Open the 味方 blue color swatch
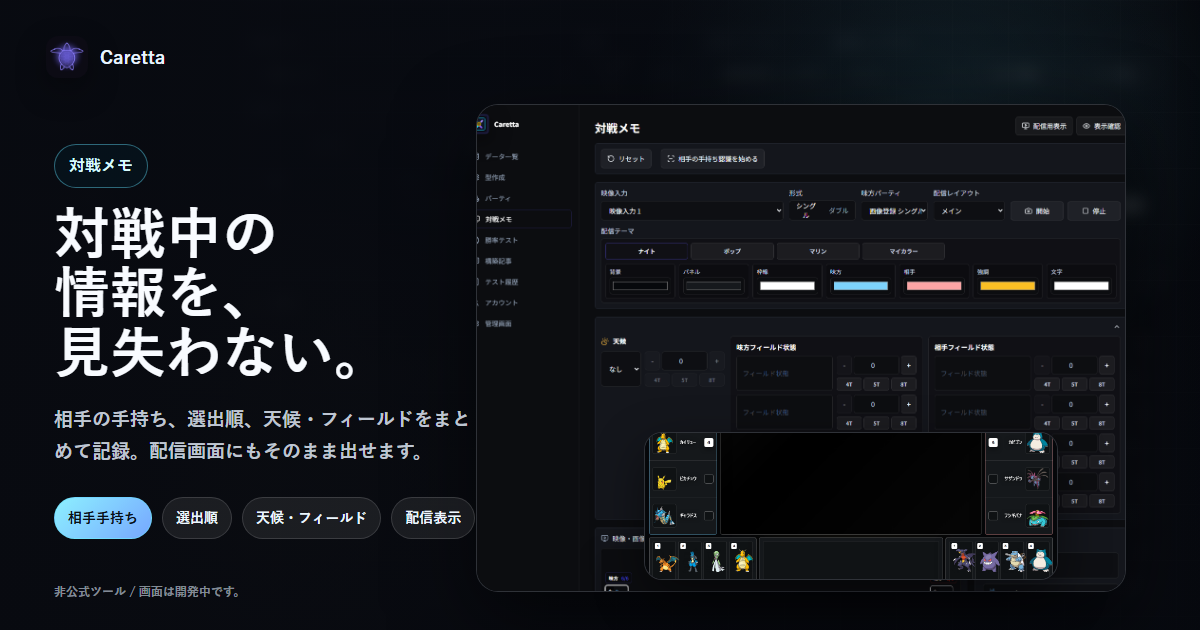Viewport: 1200px width, 630px height. coord(860,286)
